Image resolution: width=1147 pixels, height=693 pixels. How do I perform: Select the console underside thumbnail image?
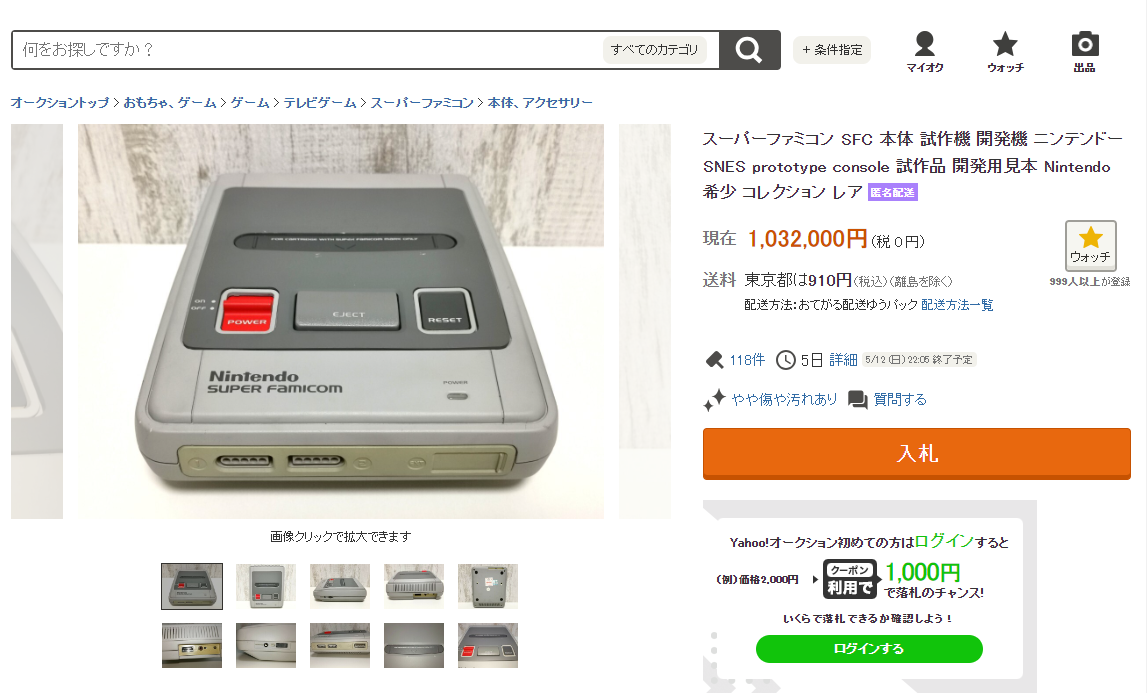(x=488, y=586)
